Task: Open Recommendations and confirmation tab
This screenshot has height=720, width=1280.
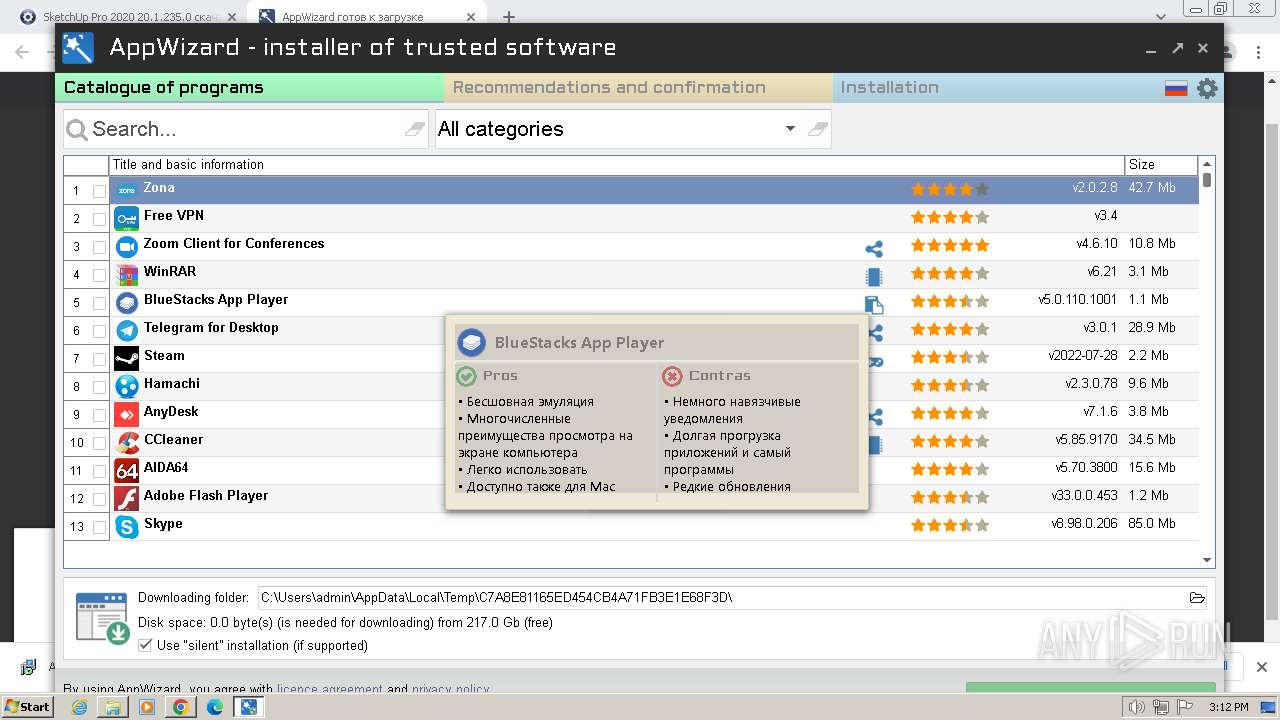Action: coord(638,88)
